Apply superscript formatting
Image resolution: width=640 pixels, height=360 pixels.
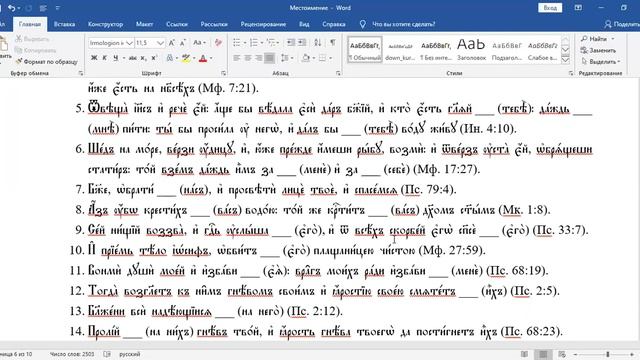pyautogui.click(x=154, y=58)
